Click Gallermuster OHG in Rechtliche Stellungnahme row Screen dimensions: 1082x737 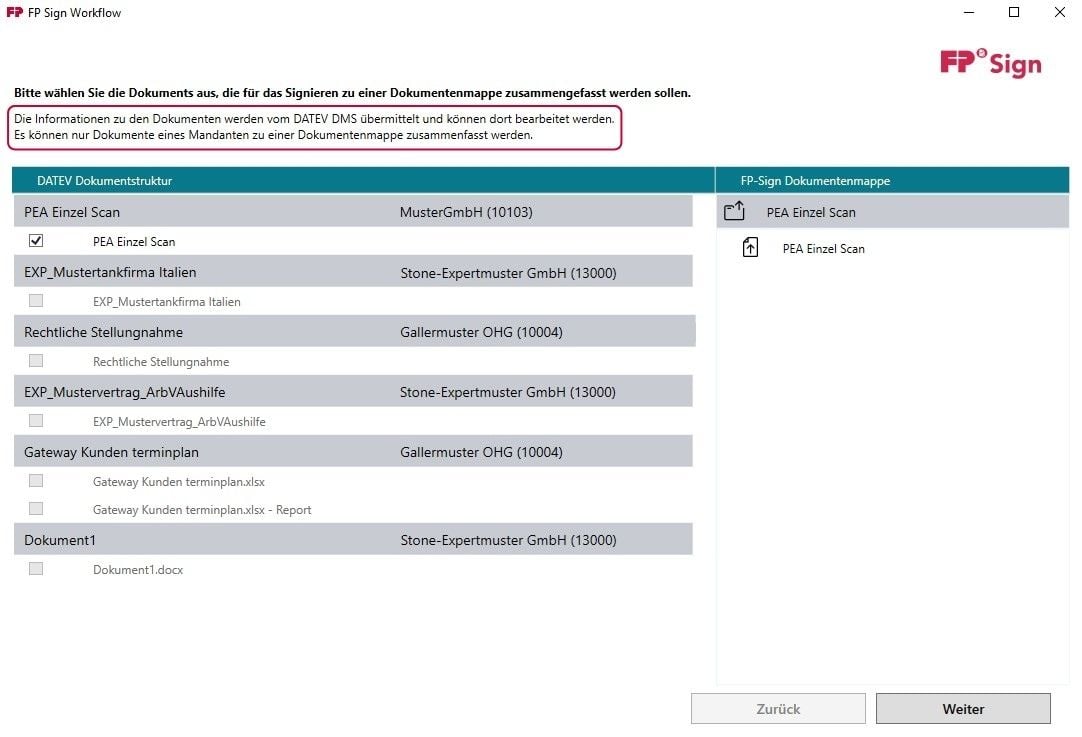(x=481, y=332)
